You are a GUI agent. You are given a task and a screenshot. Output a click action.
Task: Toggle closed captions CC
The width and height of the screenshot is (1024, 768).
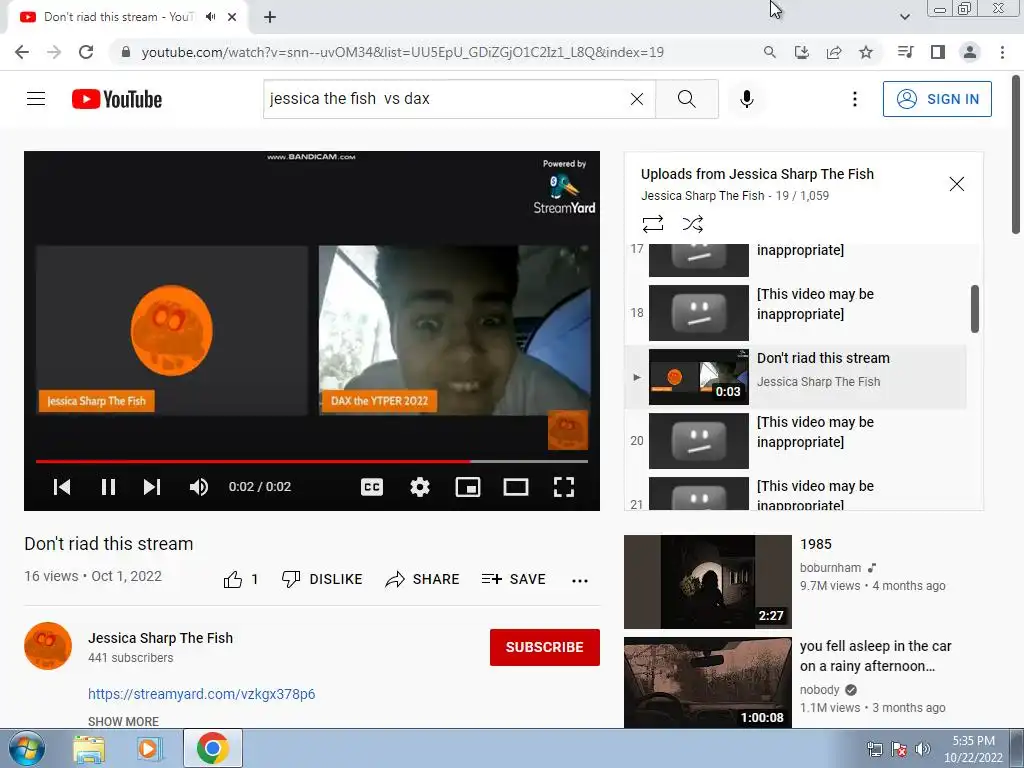(x=372, y=487)
